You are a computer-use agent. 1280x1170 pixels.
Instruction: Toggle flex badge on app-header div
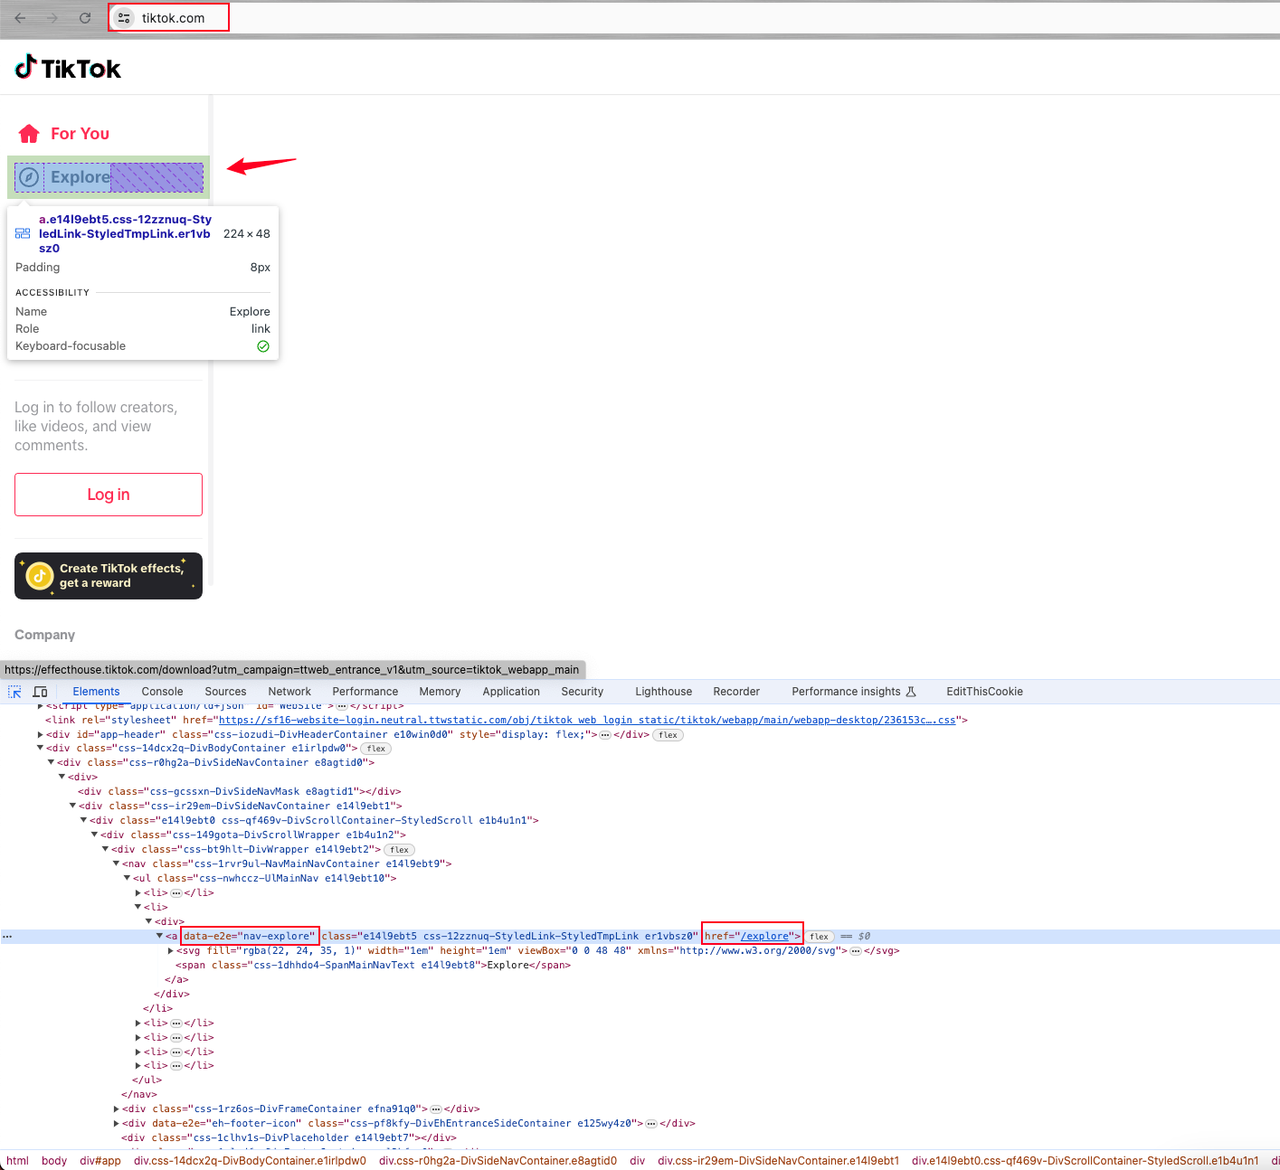668,735
